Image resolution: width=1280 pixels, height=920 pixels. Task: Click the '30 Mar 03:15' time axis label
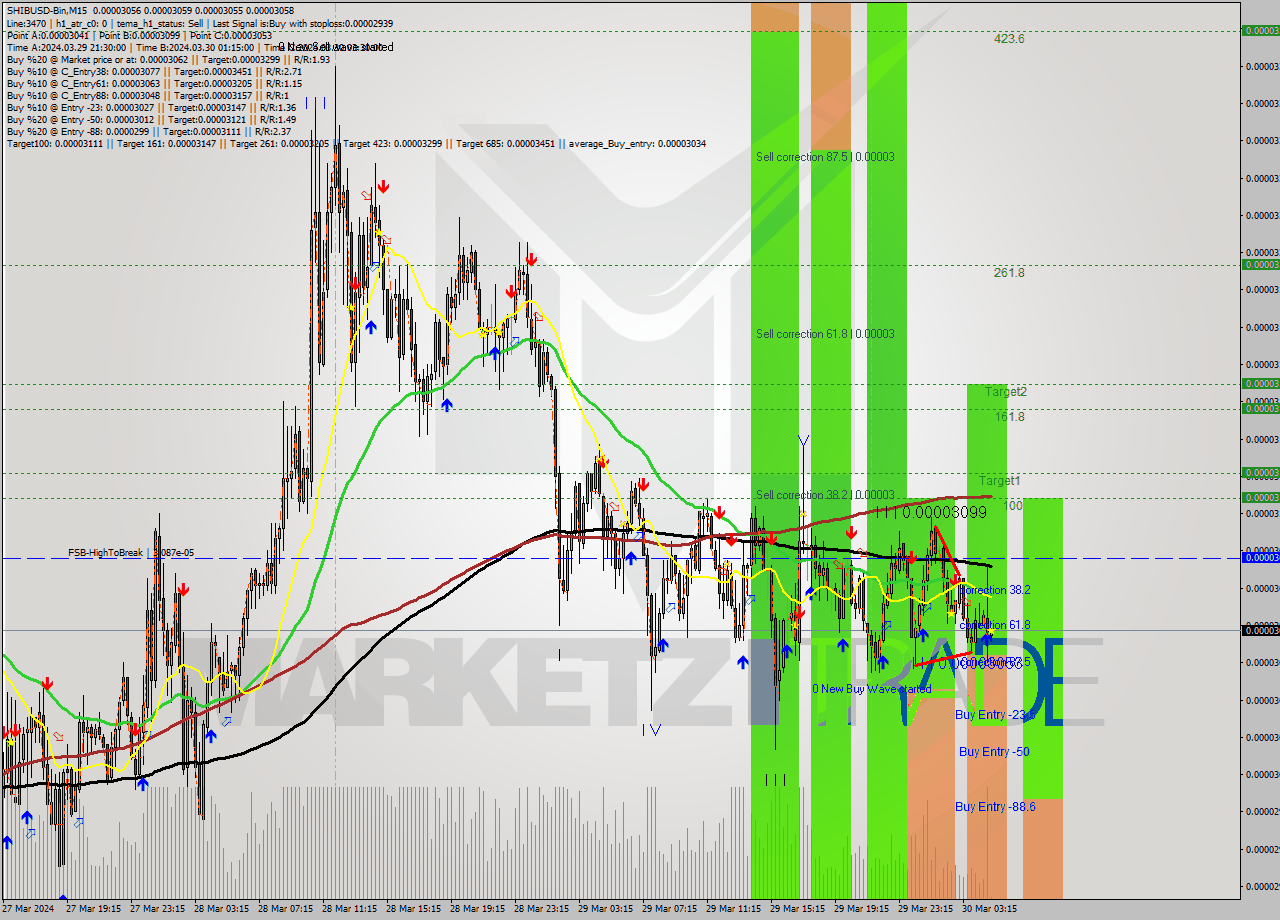990,909
